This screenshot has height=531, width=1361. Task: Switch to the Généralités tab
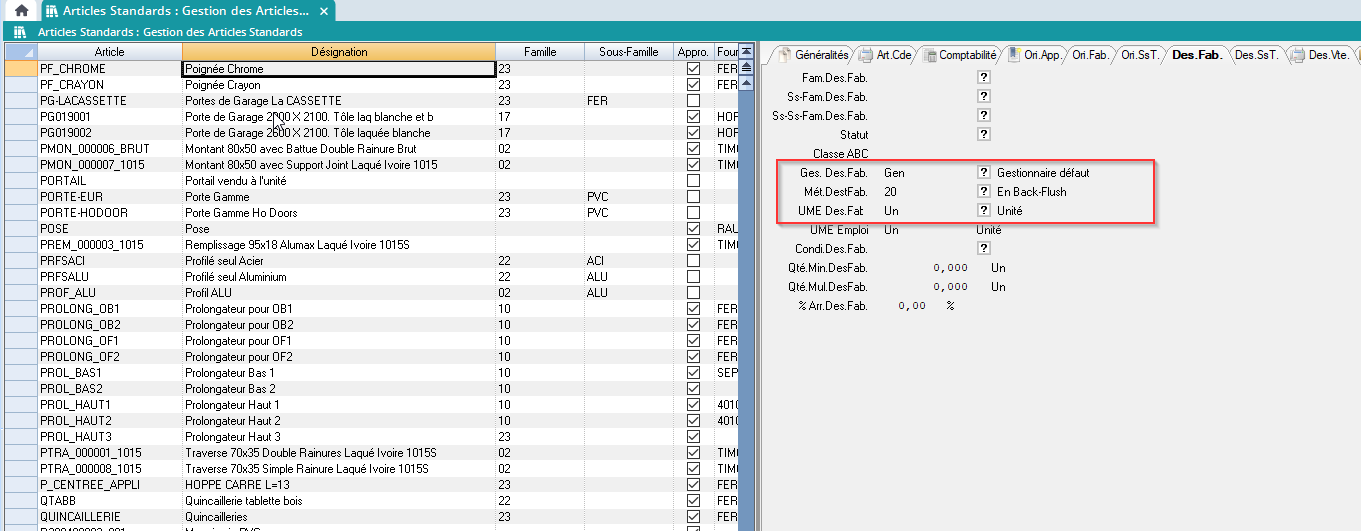click(813, 55)
